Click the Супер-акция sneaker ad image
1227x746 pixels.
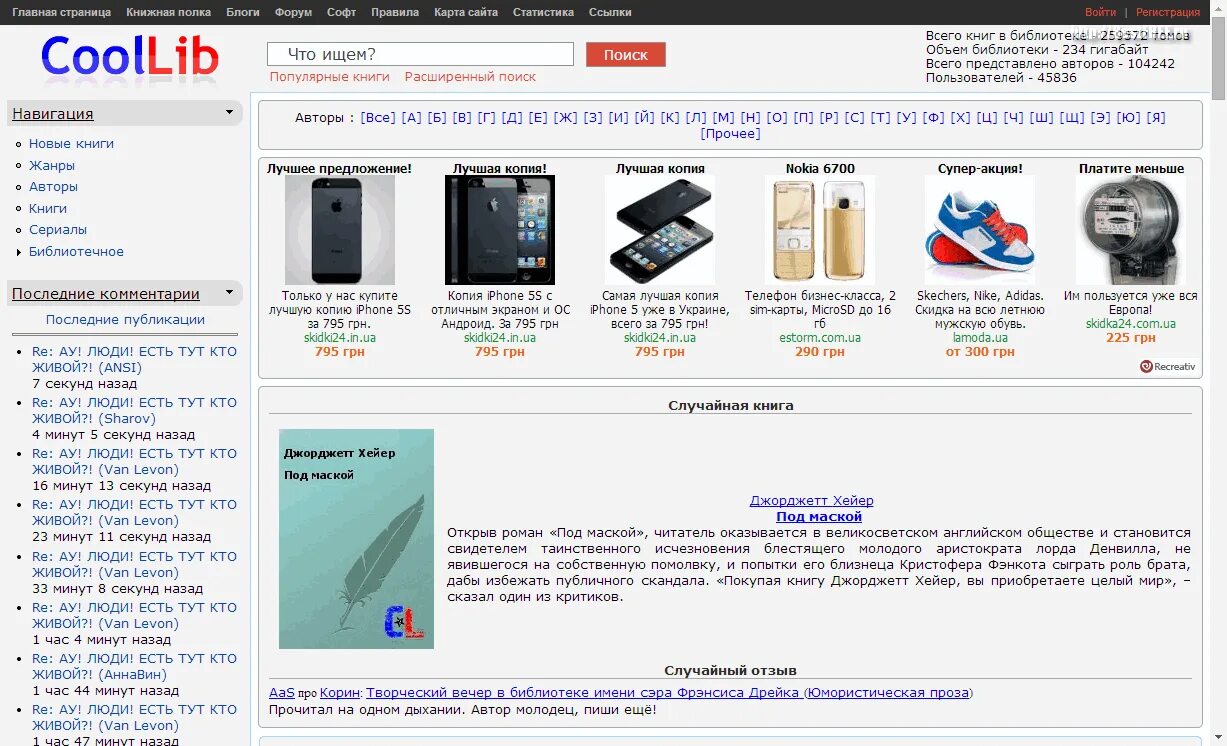980,230
